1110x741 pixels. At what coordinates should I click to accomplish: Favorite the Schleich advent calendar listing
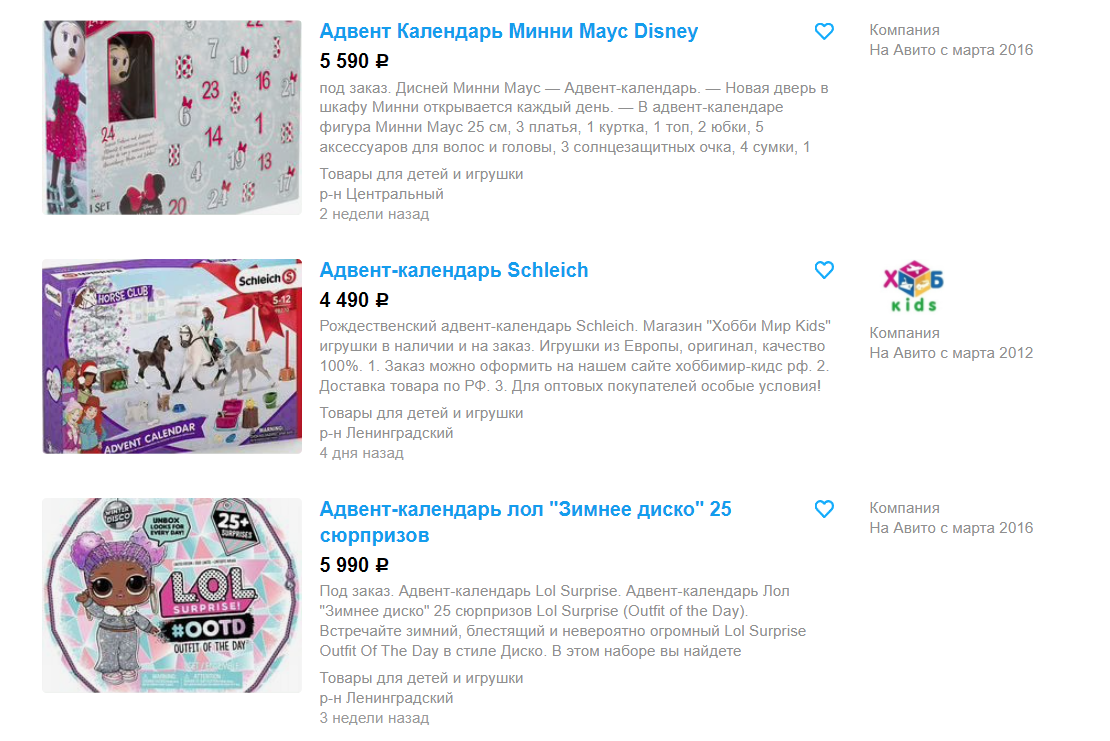tap(824, 270)
